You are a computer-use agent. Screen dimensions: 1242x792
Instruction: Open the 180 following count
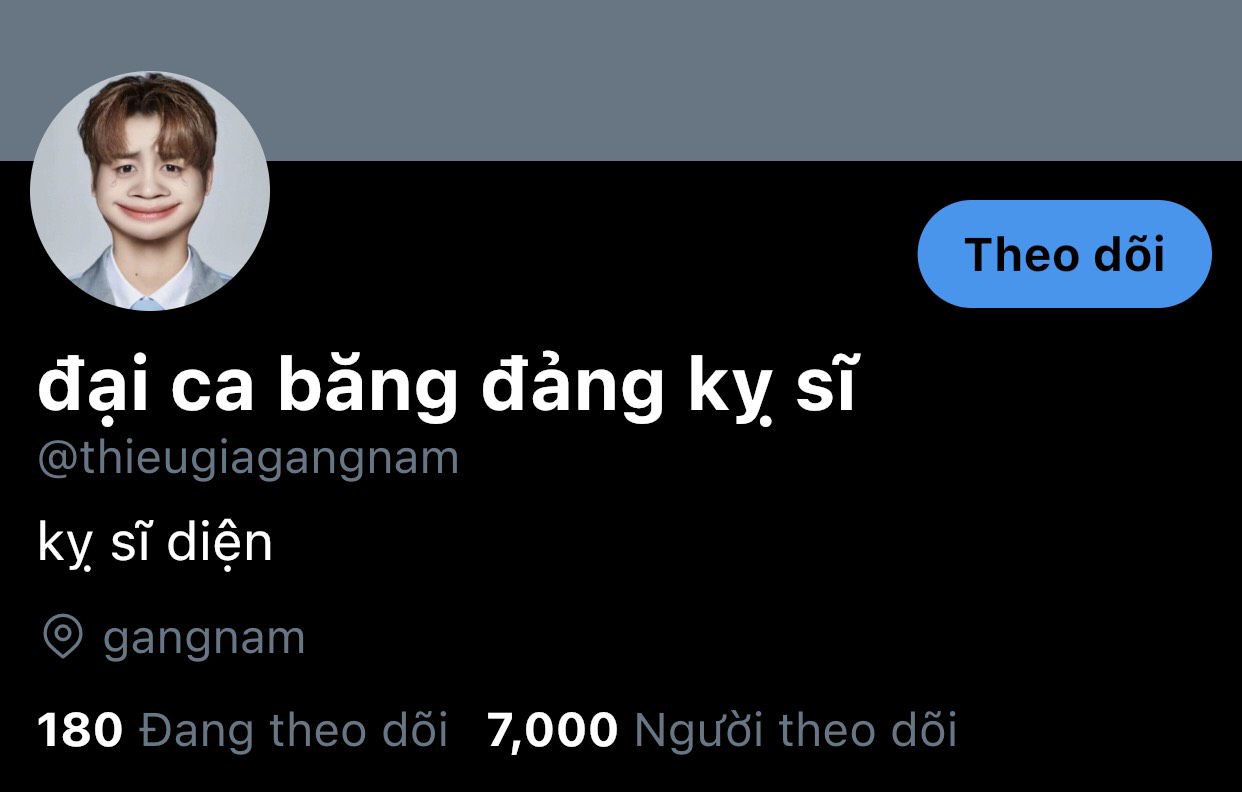pyautogui.click(x=80, y=731)
